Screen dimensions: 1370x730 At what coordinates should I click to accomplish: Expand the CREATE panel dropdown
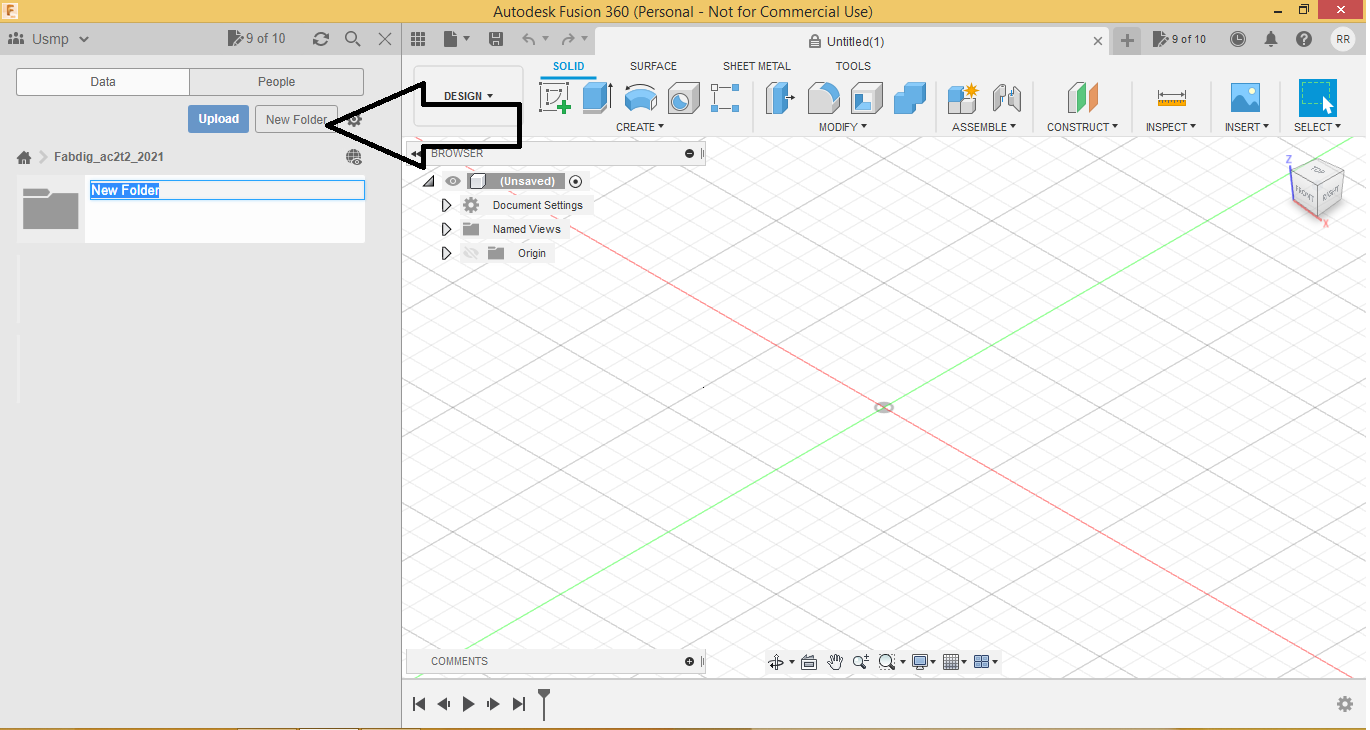pos(640,127)
